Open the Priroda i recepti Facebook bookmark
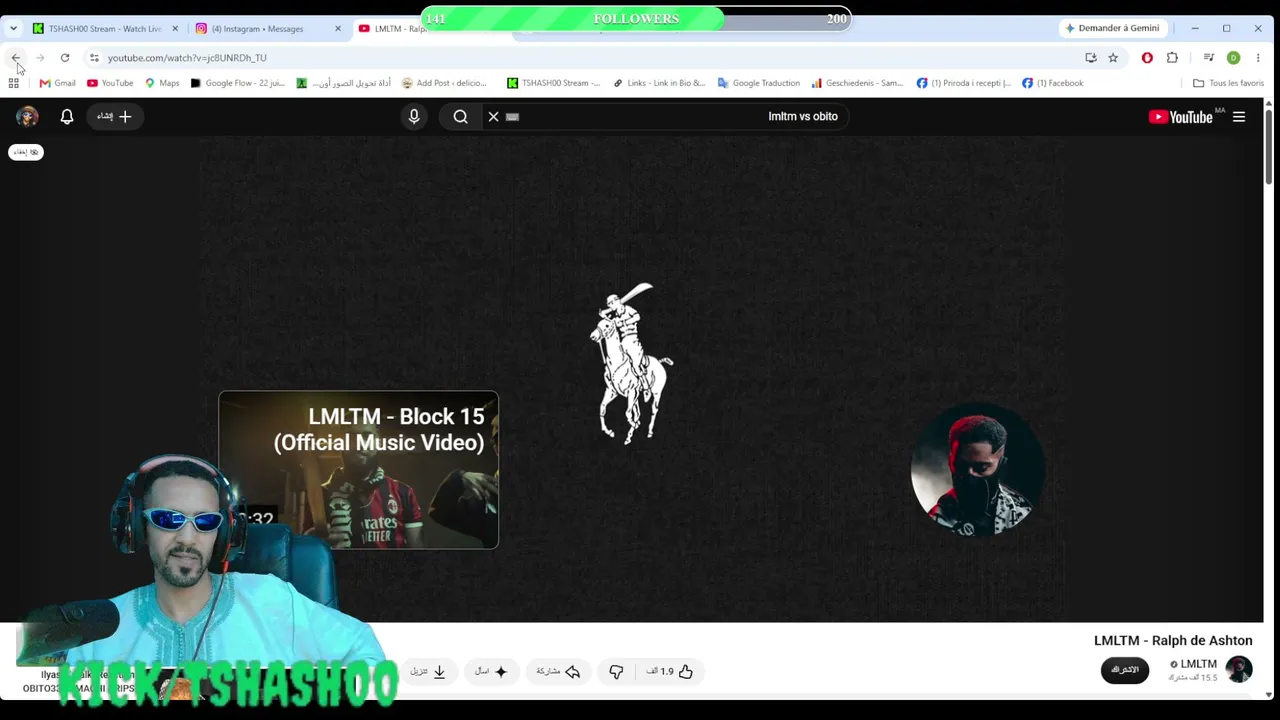 coord(963,83)
